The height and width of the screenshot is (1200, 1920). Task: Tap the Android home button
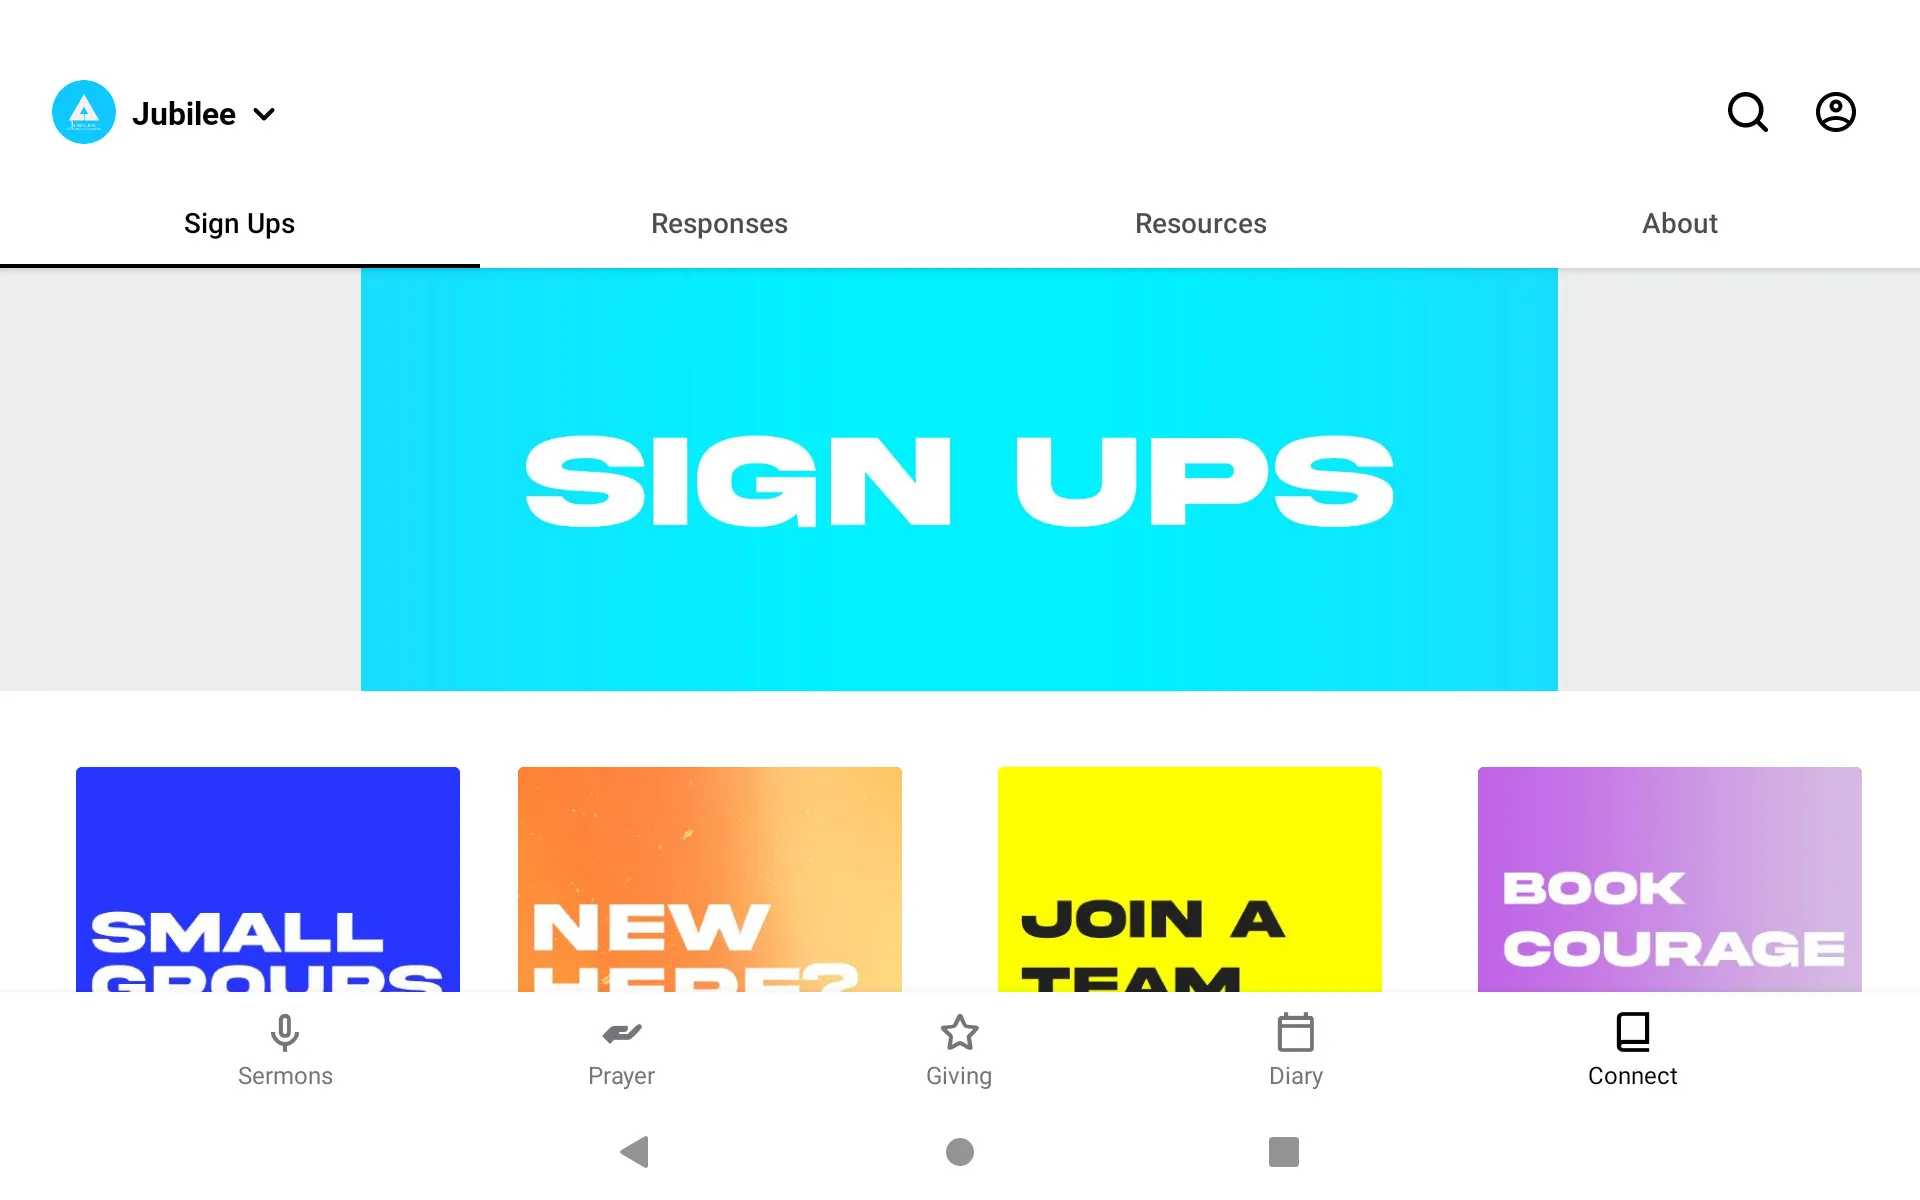tap(959, 1152)
